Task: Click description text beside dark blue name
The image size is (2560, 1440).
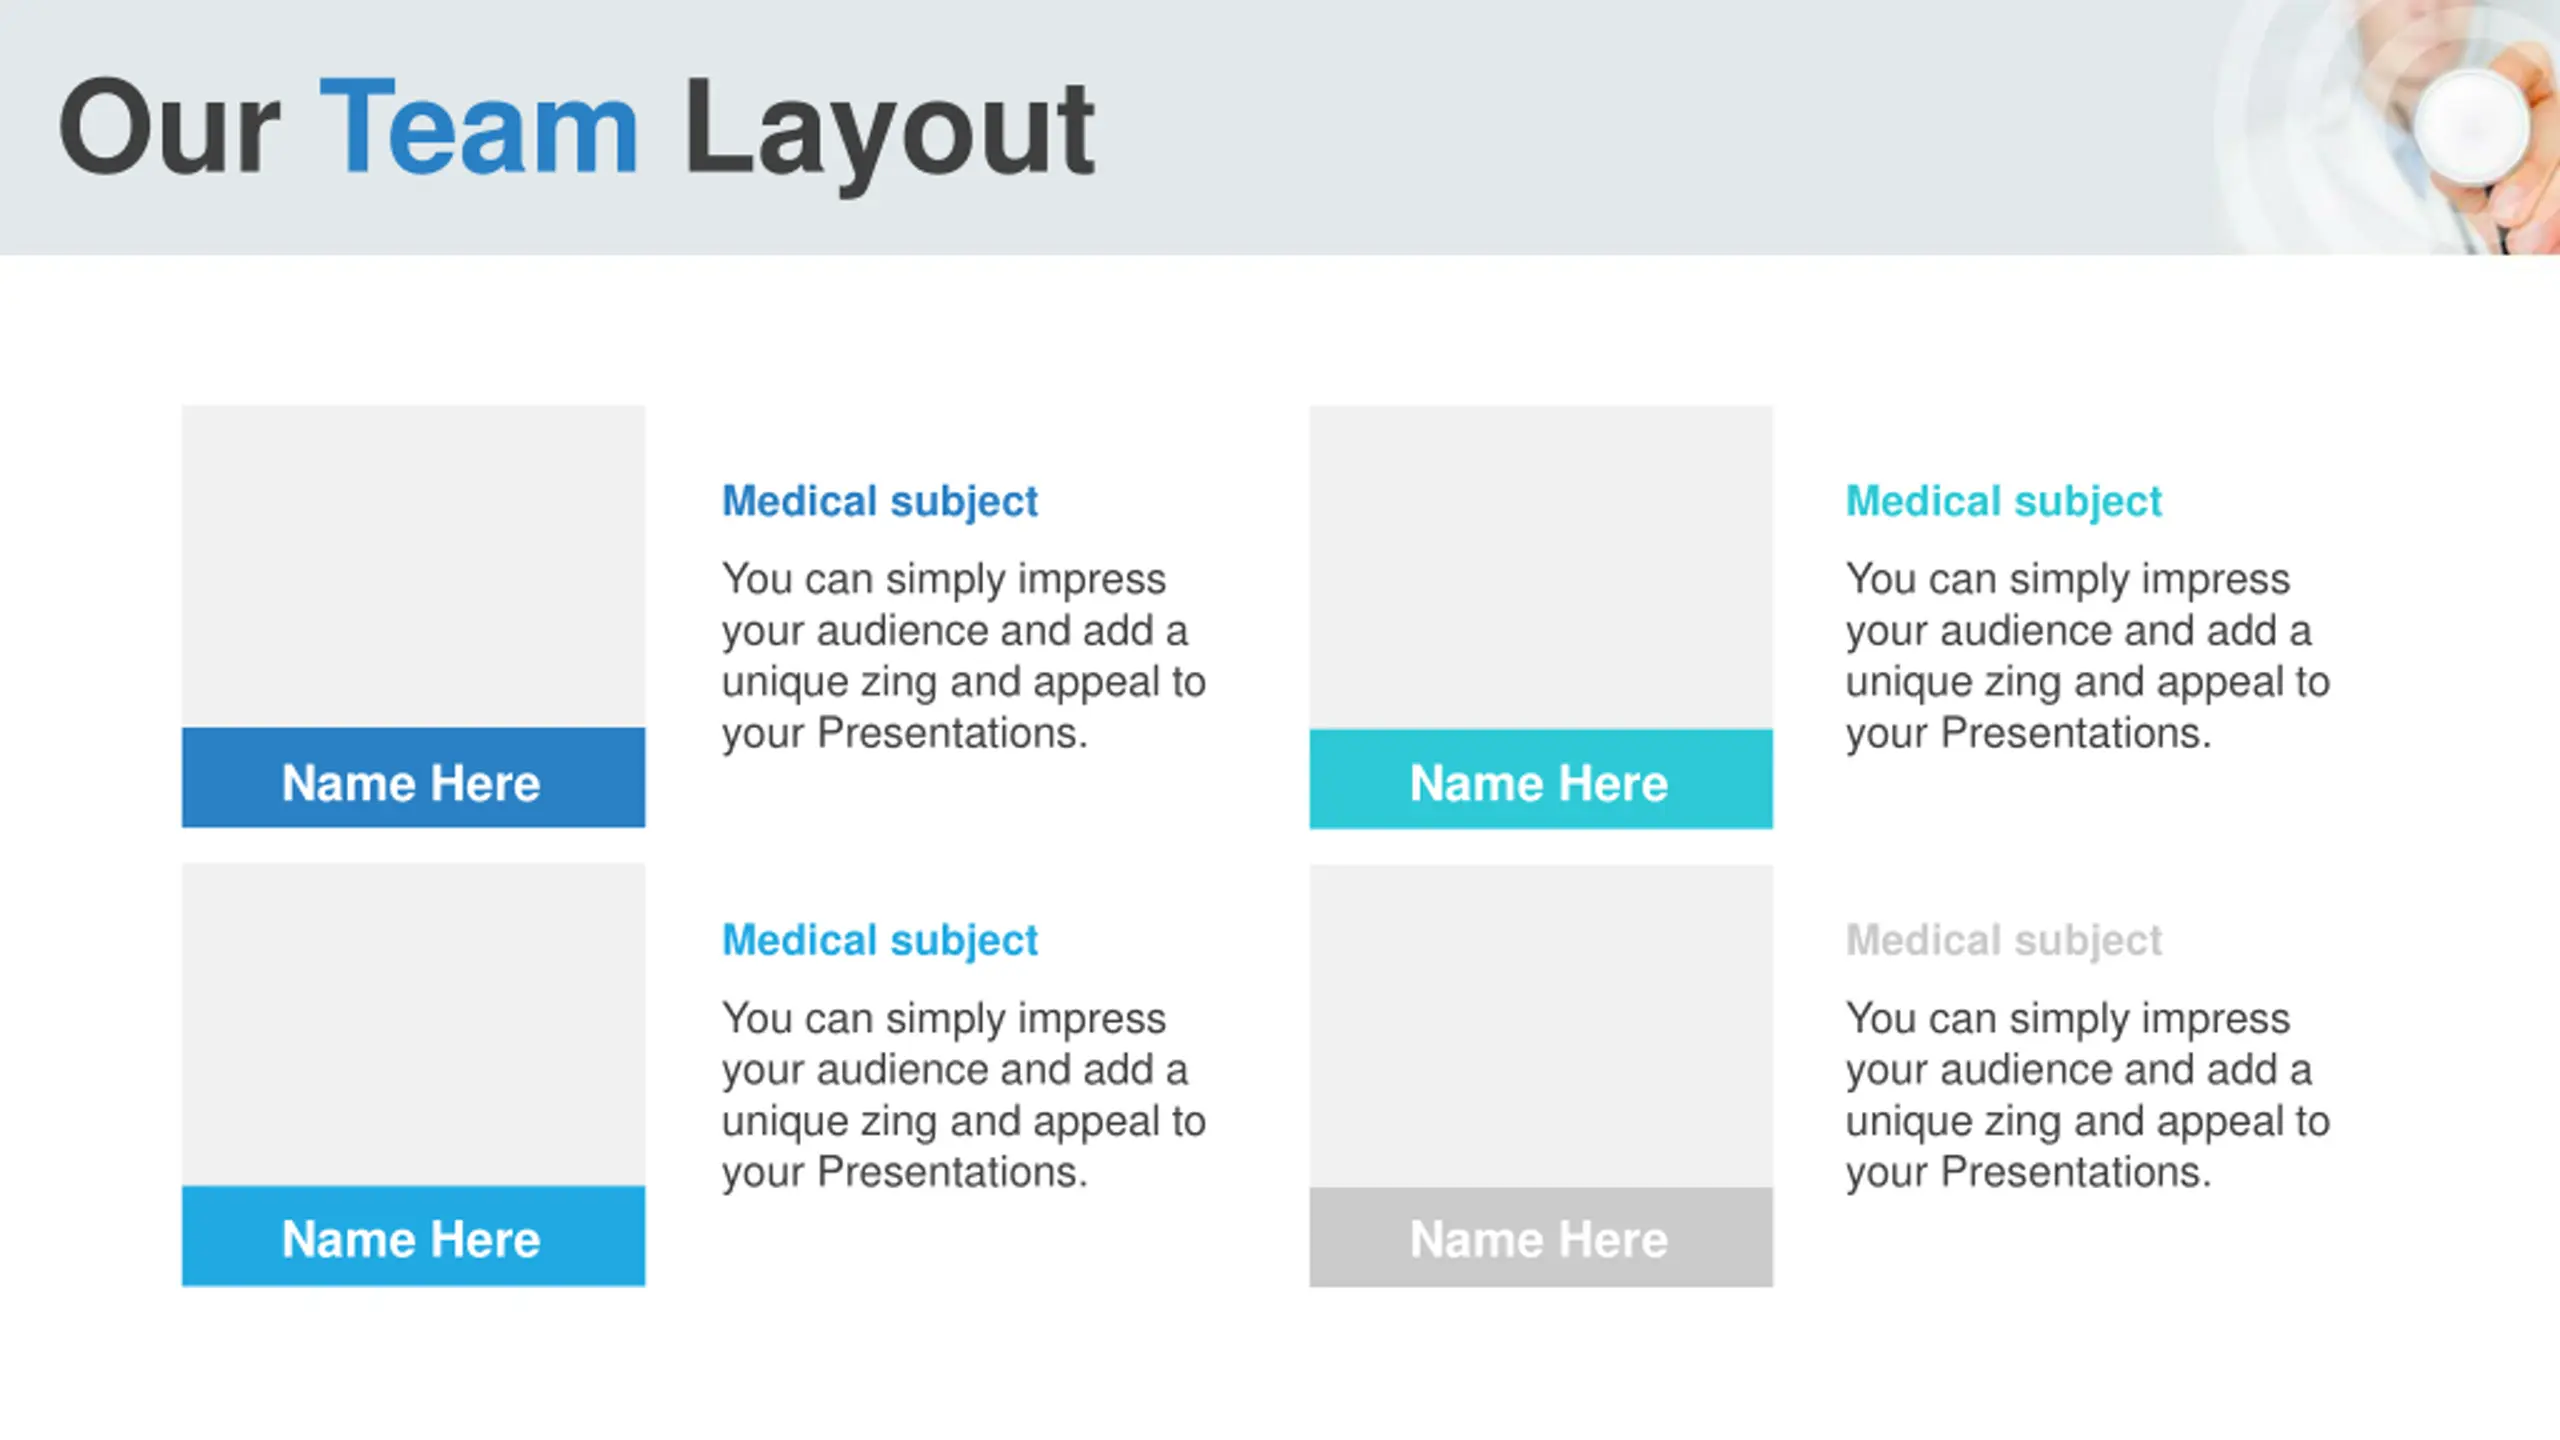Action: click(964, 656)
